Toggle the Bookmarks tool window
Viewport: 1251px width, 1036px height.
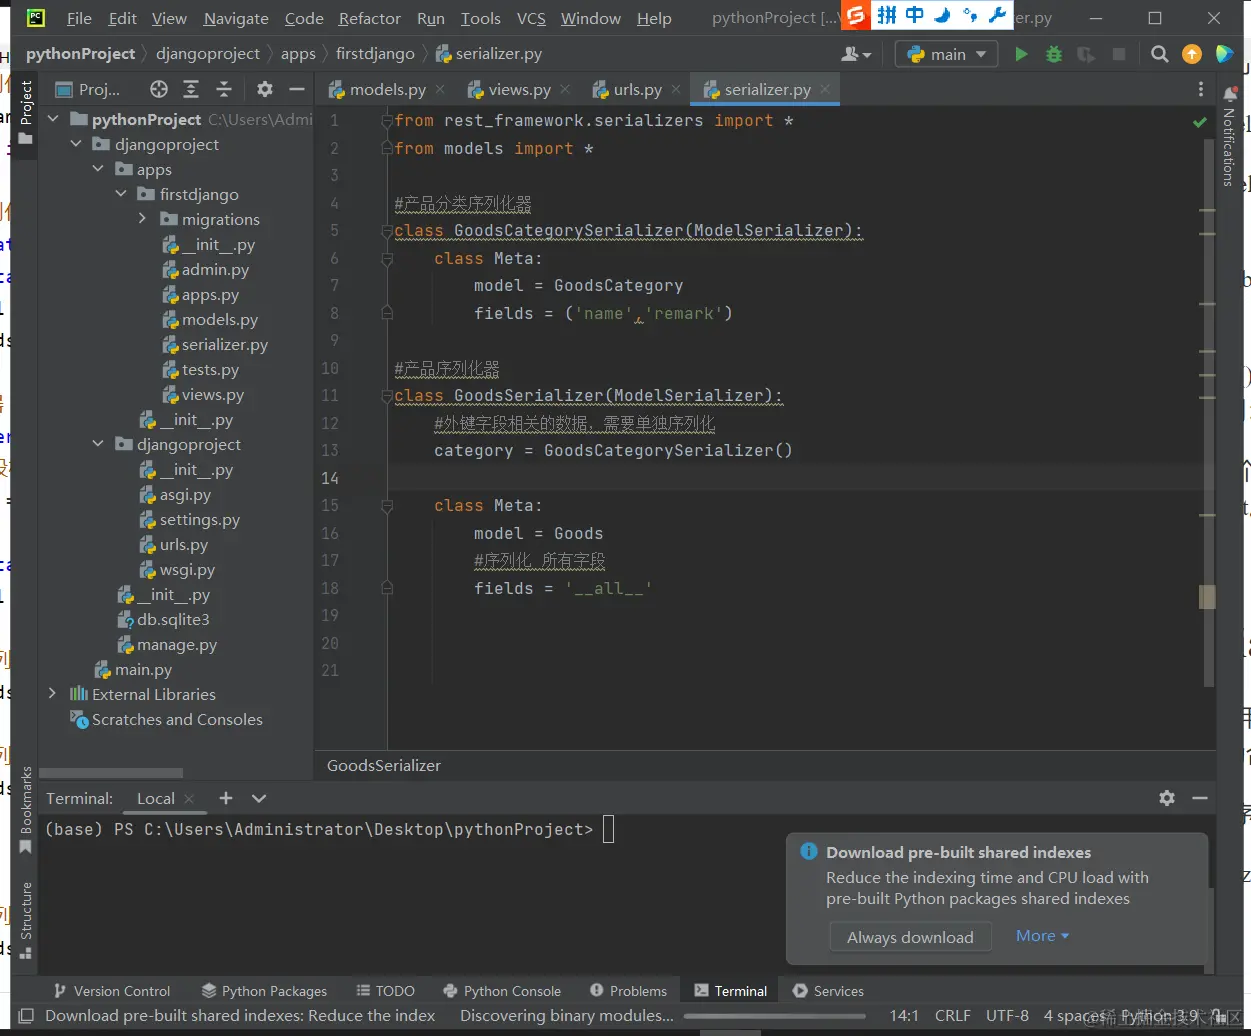coord(27,810)
